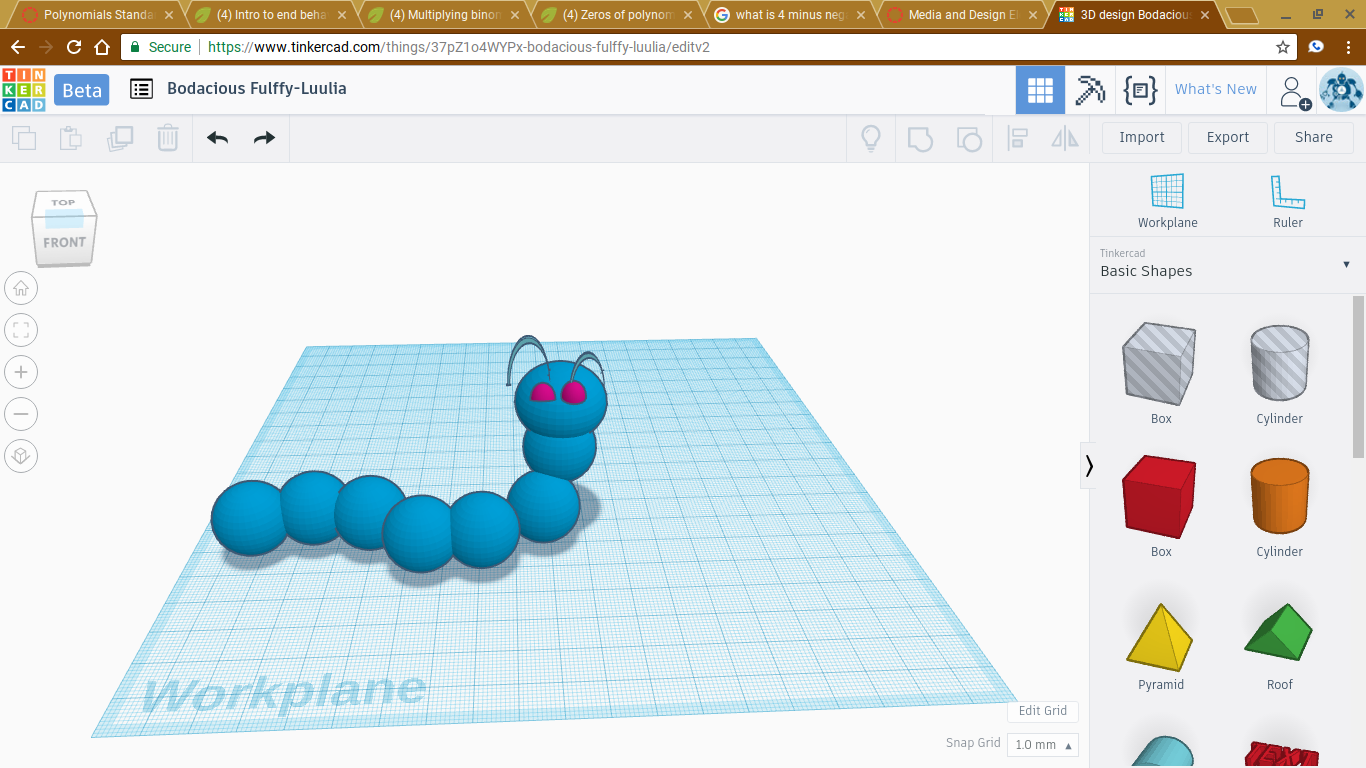Click the Edit Grid button
Screen dimensions: 1366x768
pos(1042,711)
